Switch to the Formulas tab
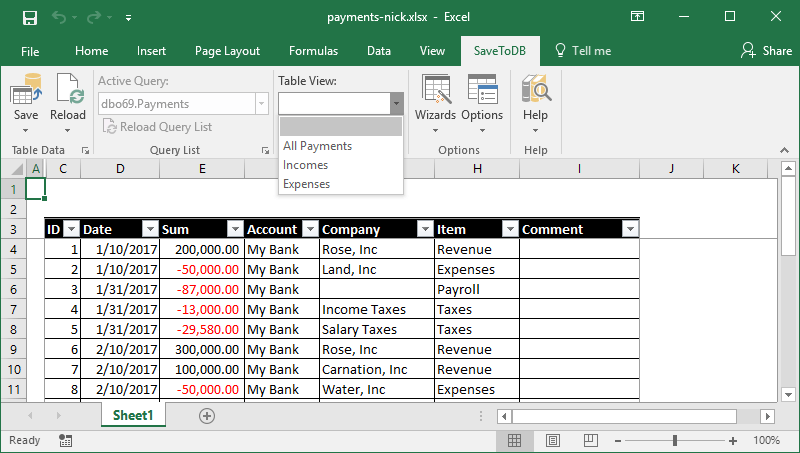Viewport: 800px width, 453px height. point(313,51)
